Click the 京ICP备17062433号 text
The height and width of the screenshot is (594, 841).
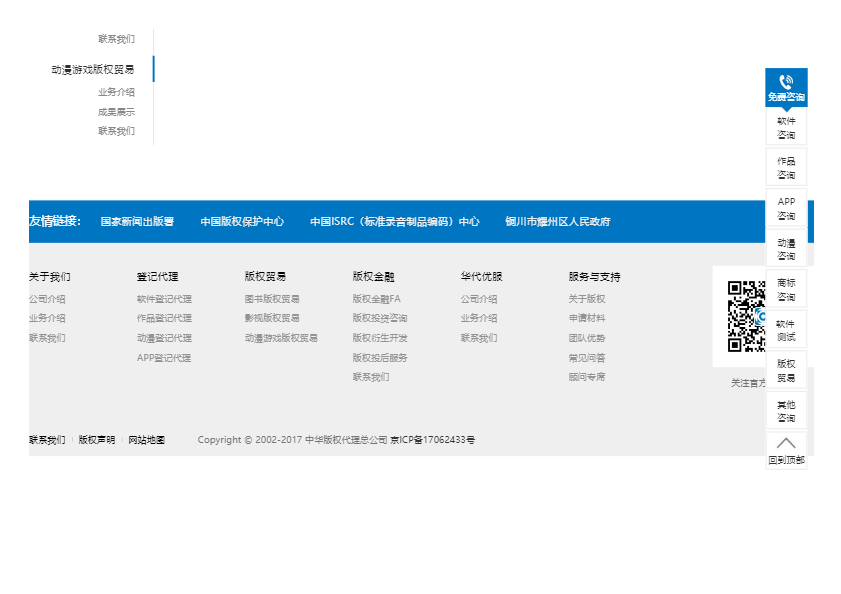(433, 440)
